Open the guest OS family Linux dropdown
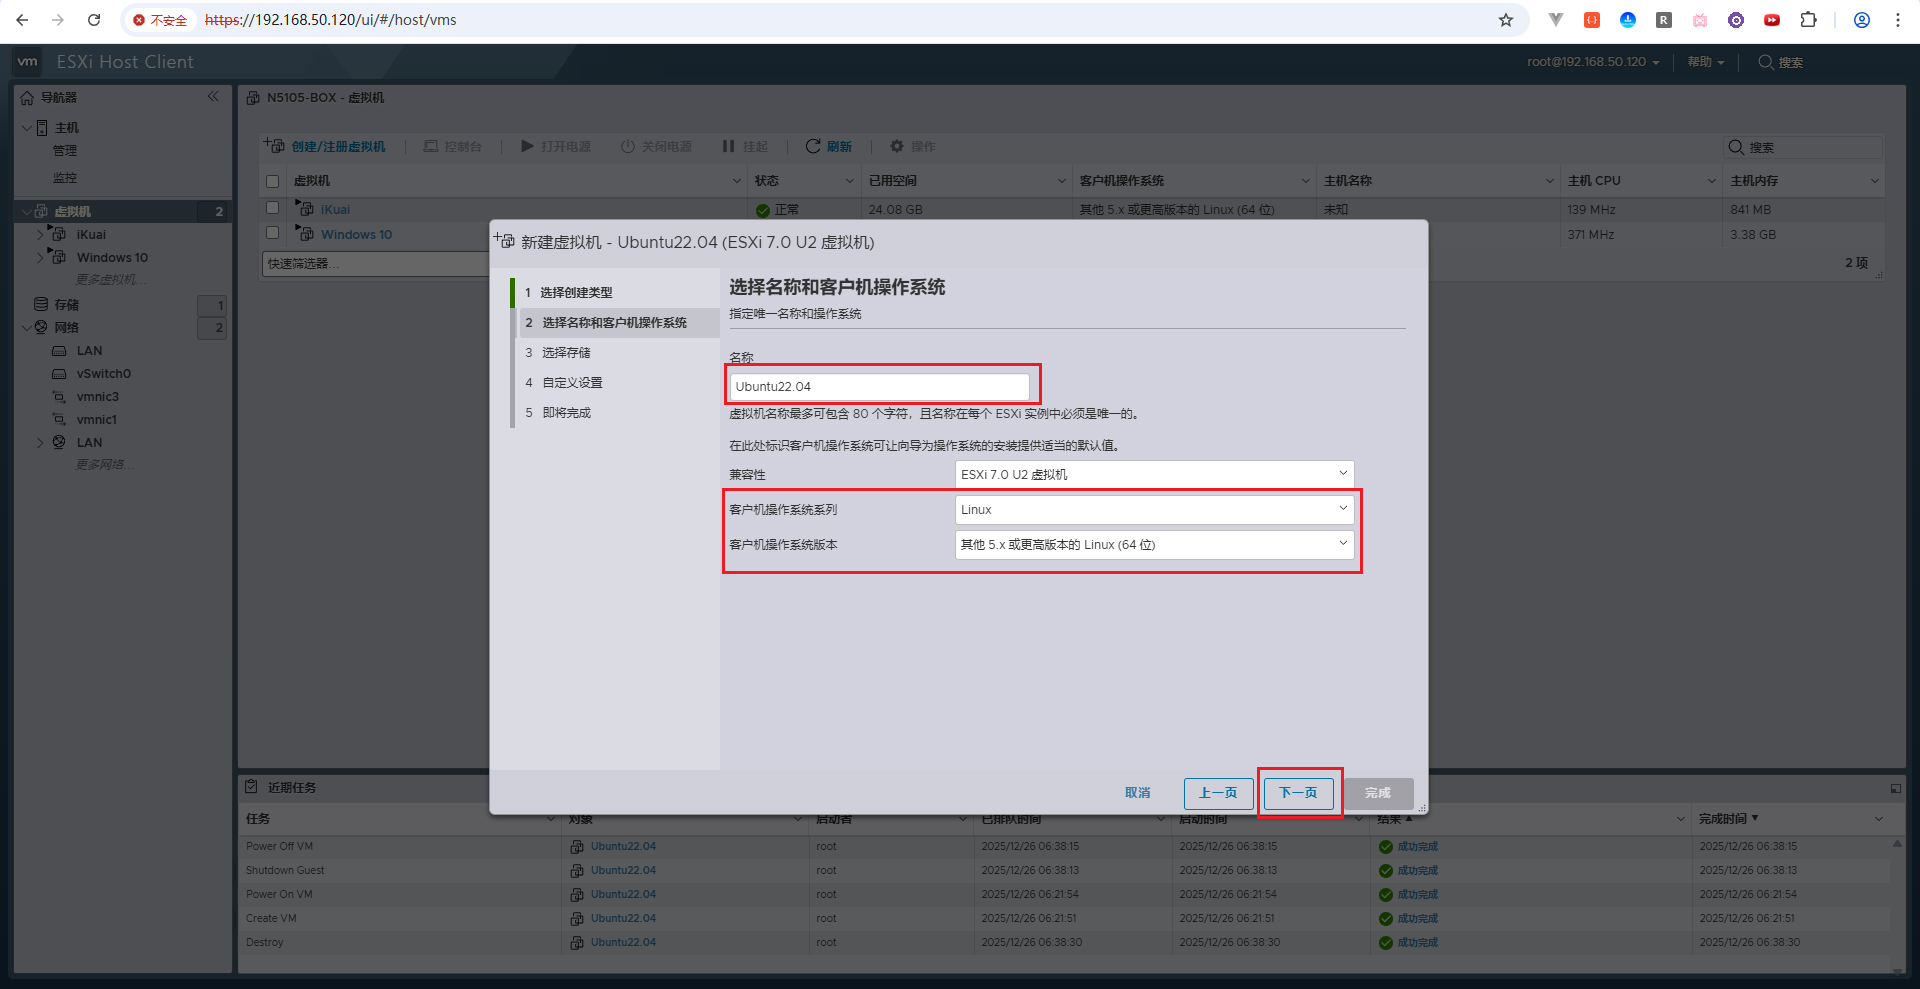This screenshot has height=989, width=1920. click(x=1154, y=510)
